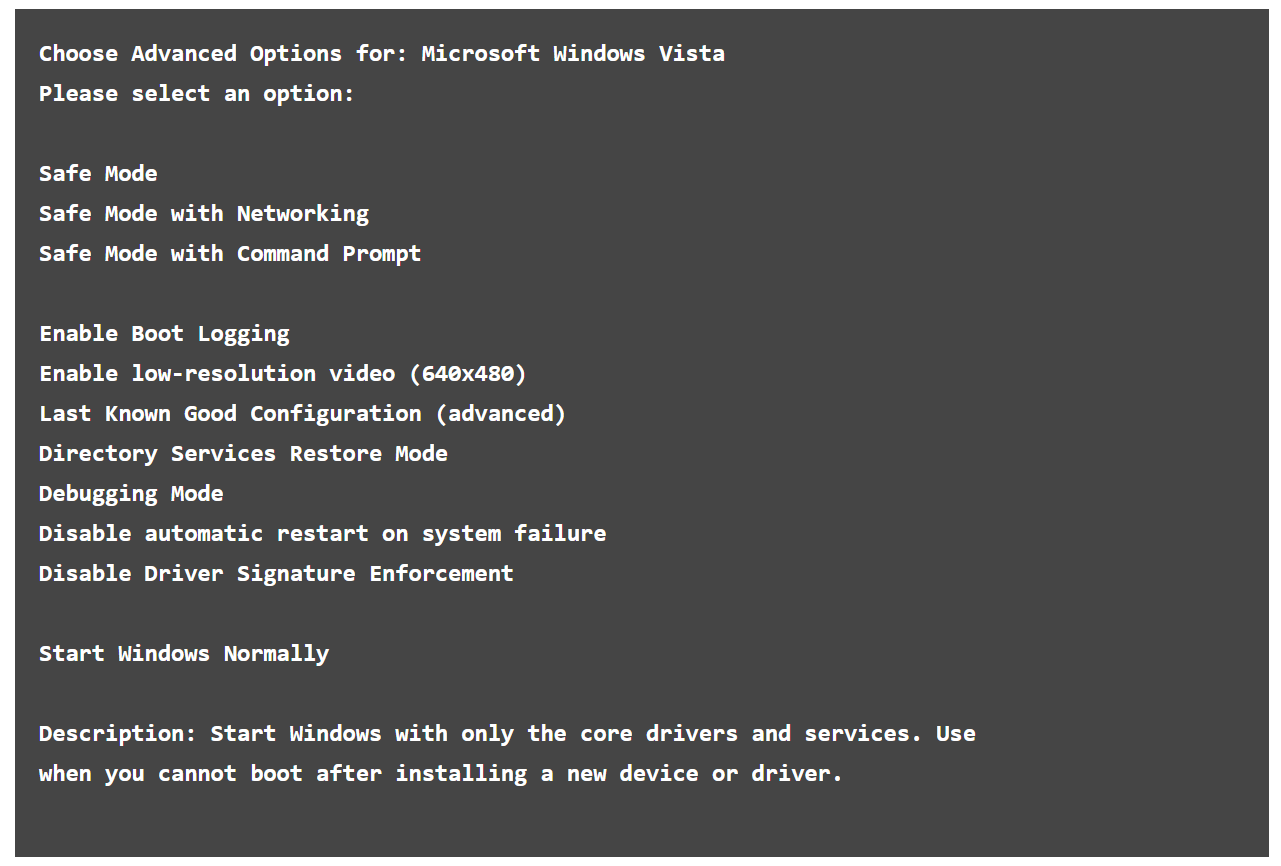
Task: Click the 'Please select an option:' prompt
Action: point(196,94)
